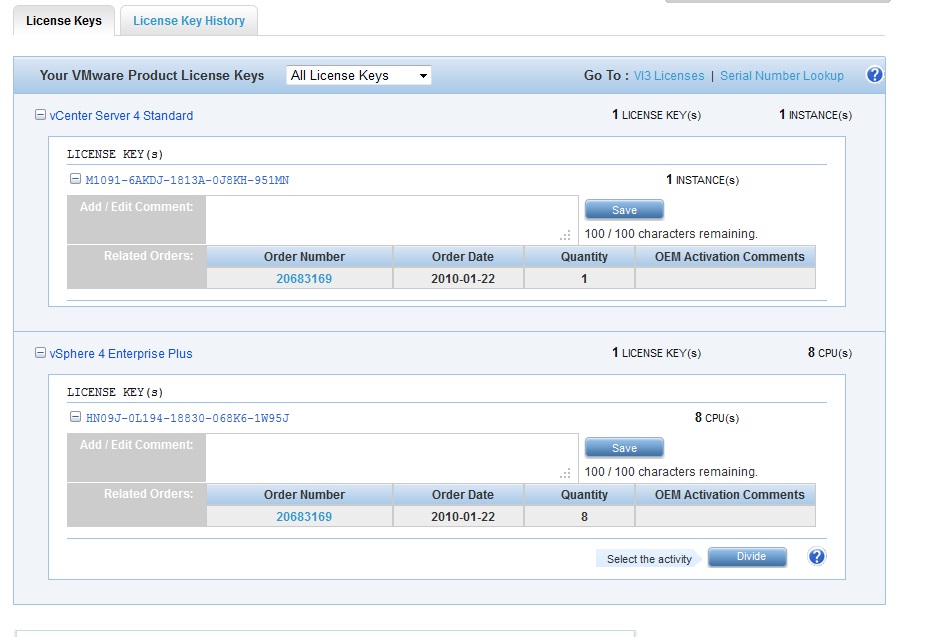The image size is (935, 637).
Task: Open order 20683169 under vCenter Server
Action: pos(304,279)
